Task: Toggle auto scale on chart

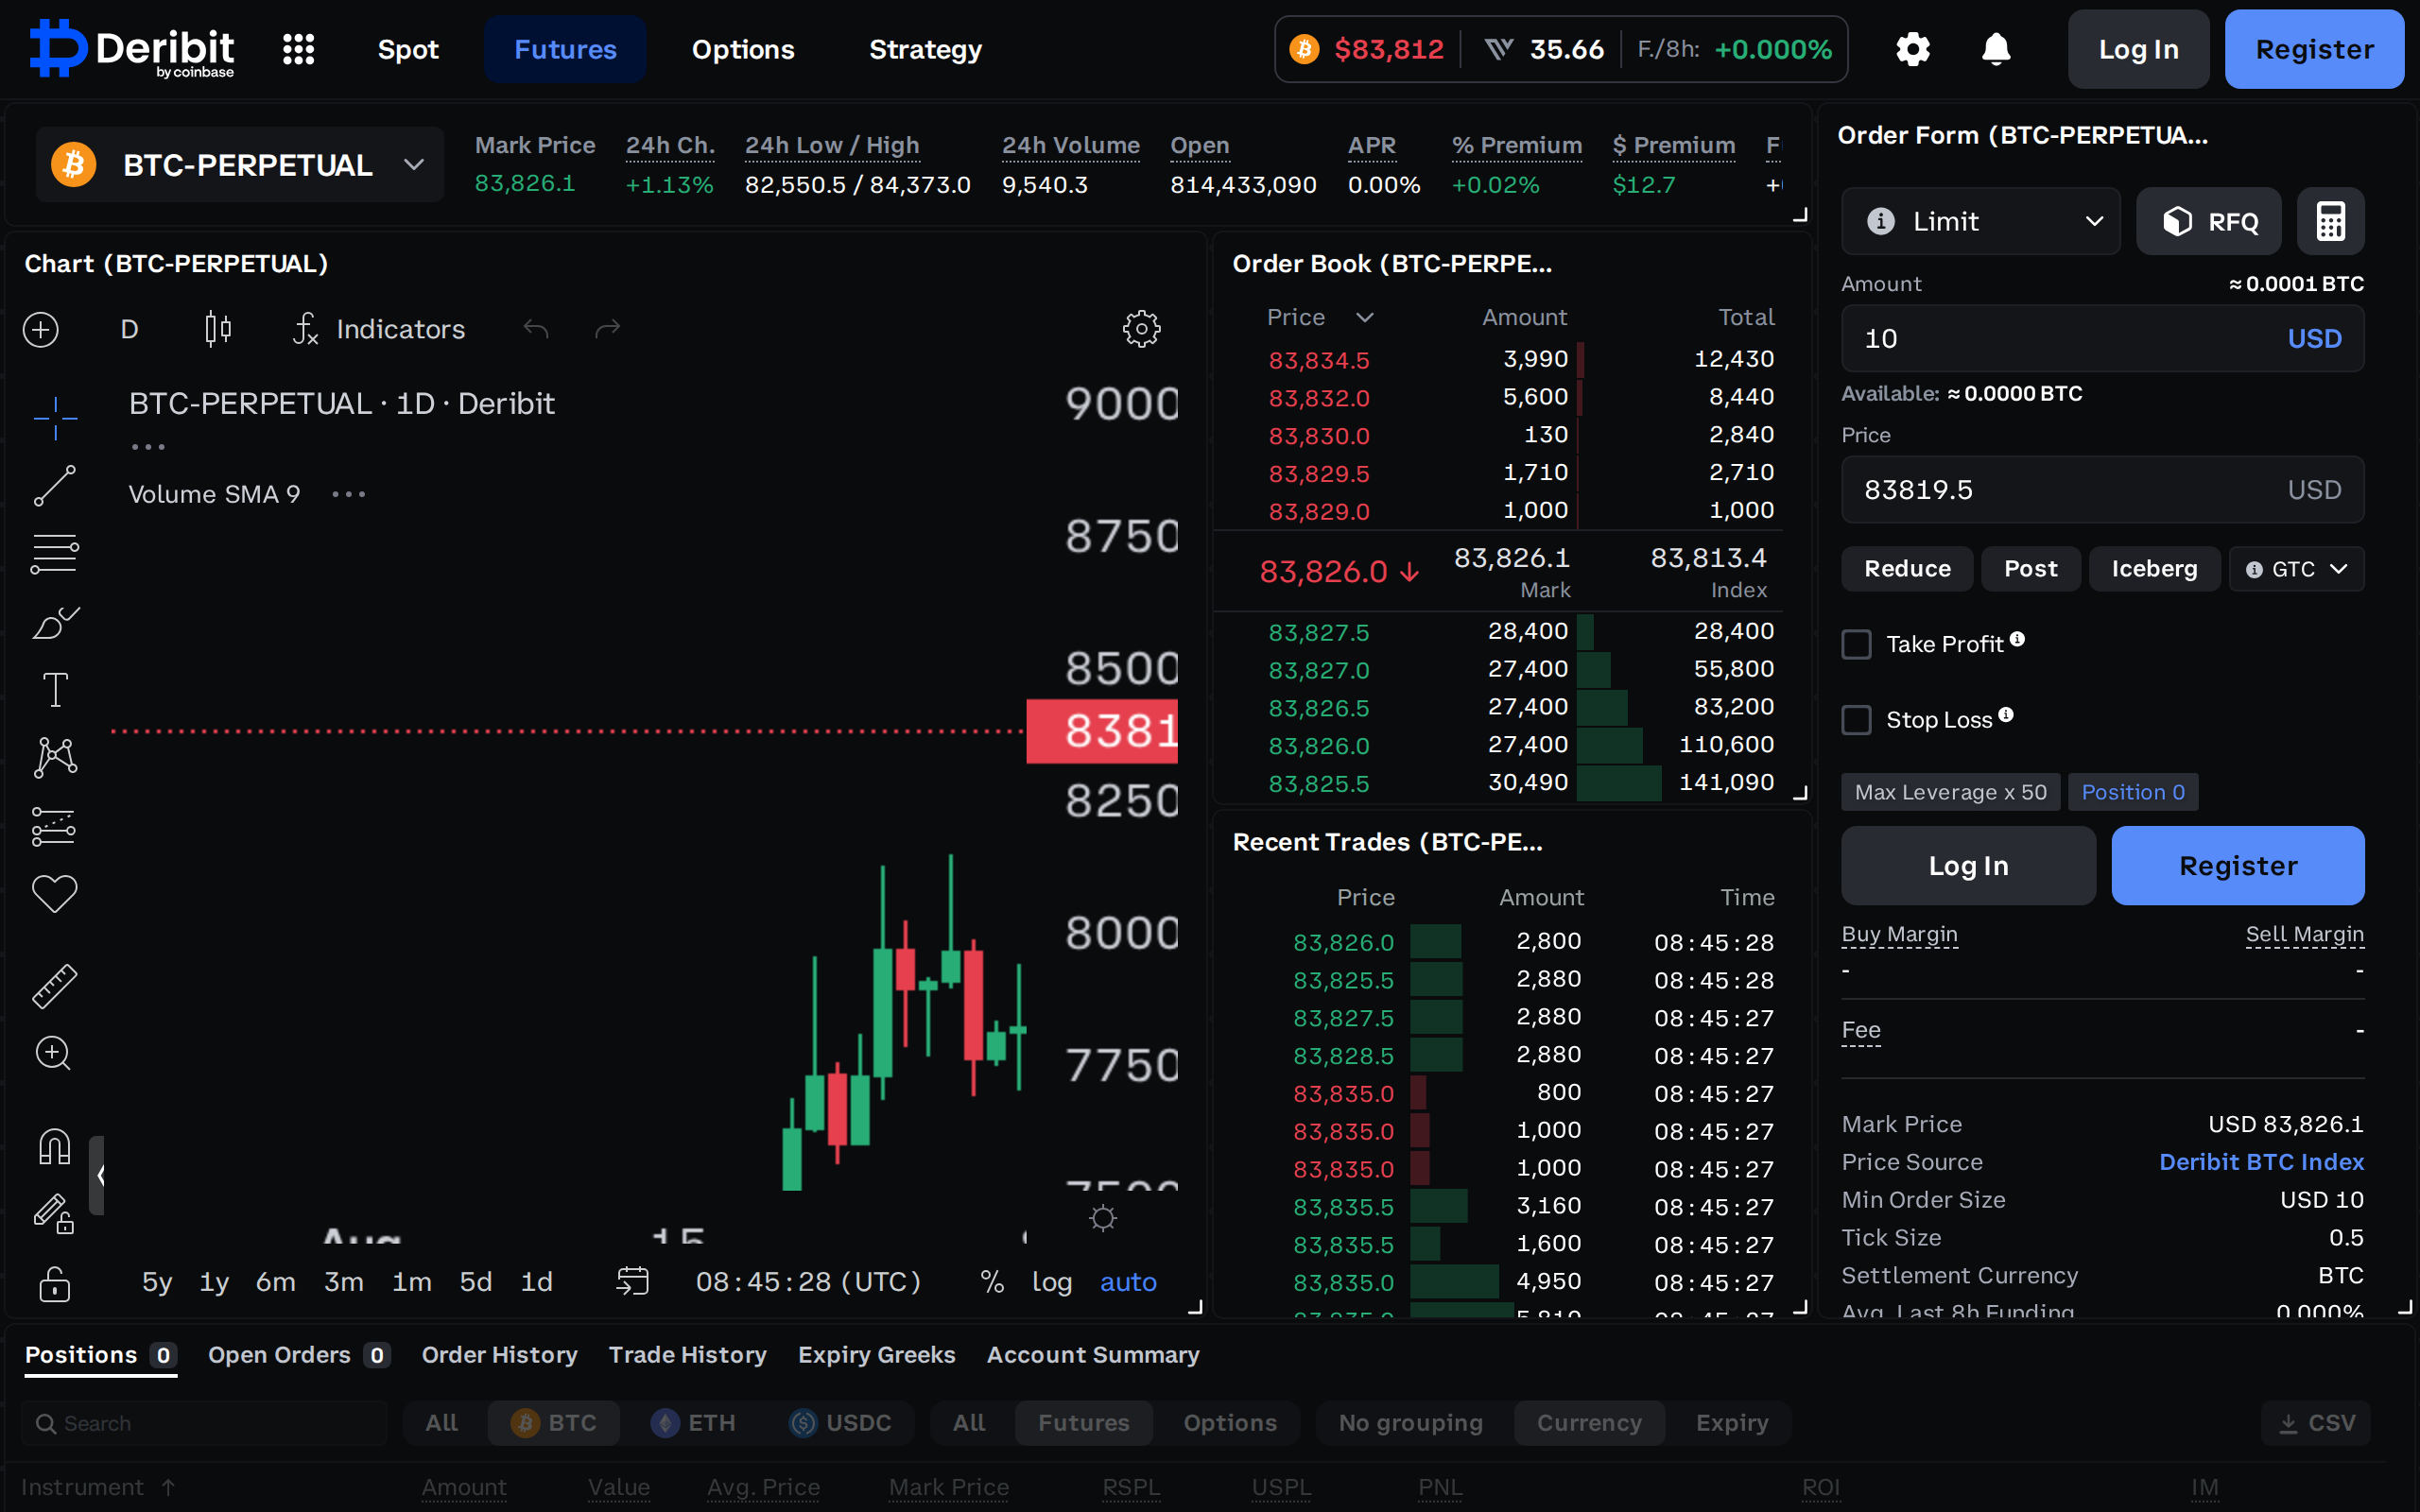Action: coord(1128,1282)
